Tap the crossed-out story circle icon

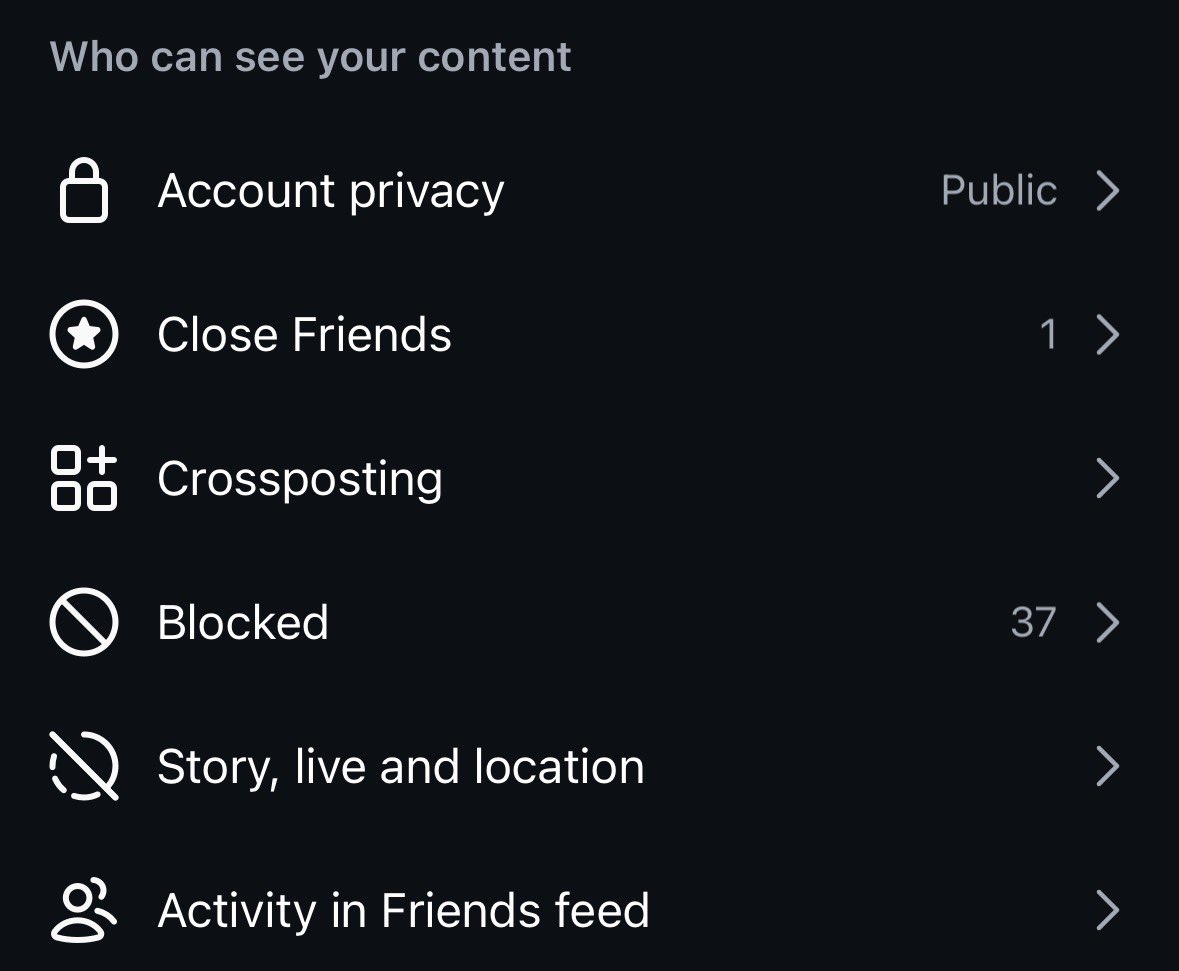click(83, 766)
